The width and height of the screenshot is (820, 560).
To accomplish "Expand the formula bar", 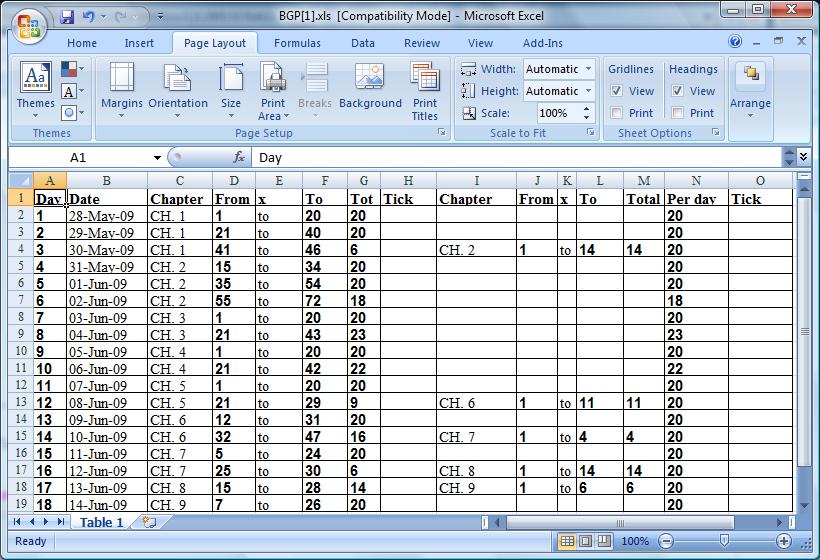I will pyautogui.click(x=803, y=156).
